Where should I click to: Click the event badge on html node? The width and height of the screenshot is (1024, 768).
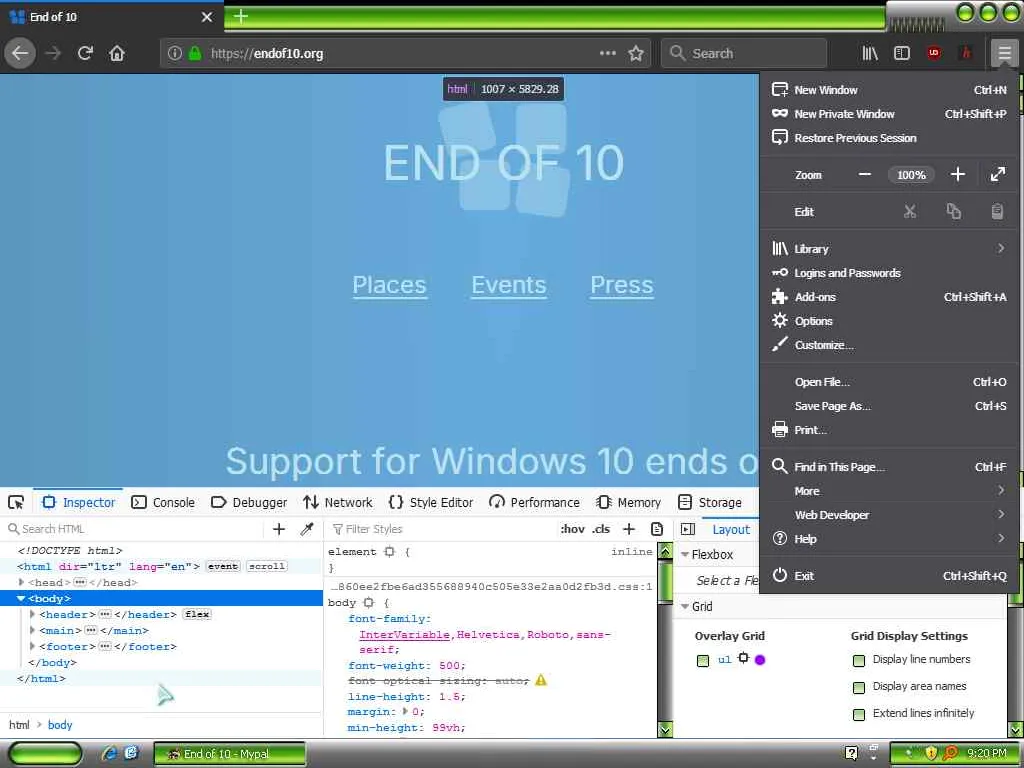[223, 566]
